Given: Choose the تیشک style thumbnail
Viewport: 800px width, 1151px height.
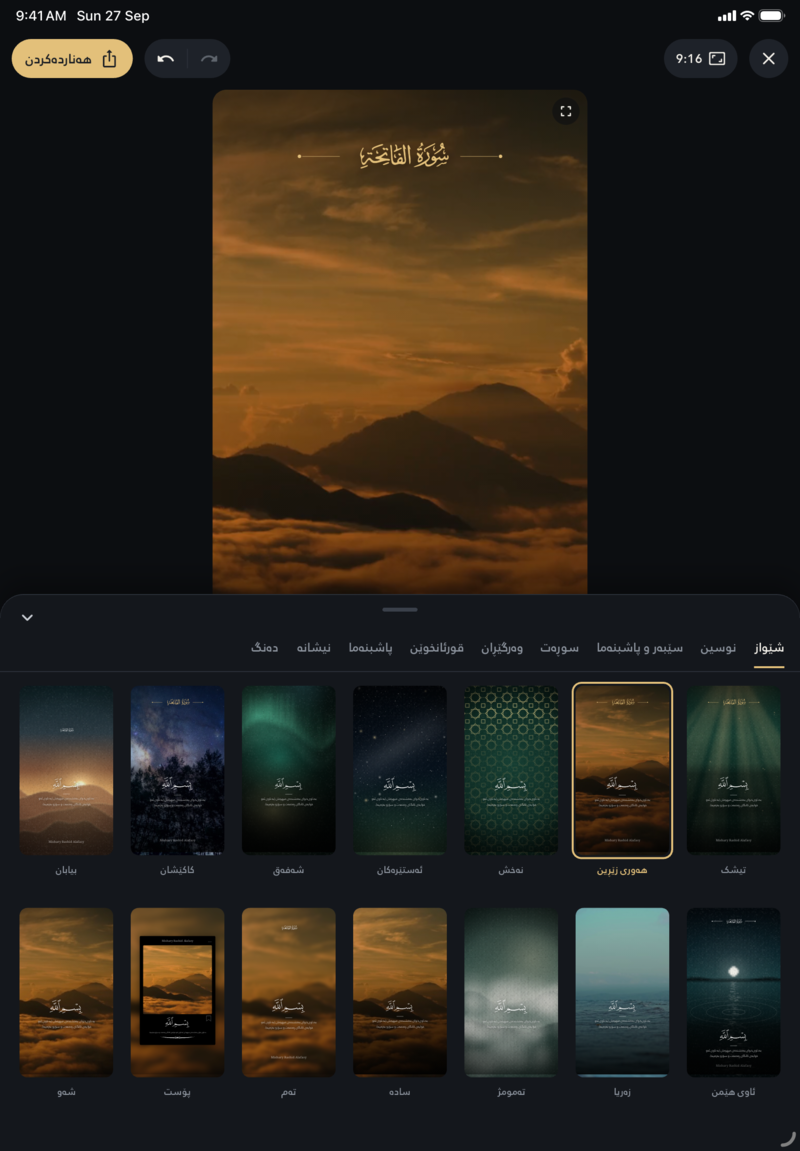Looking at the screenshot, I should pyautogui.click(x=733, y=770).
